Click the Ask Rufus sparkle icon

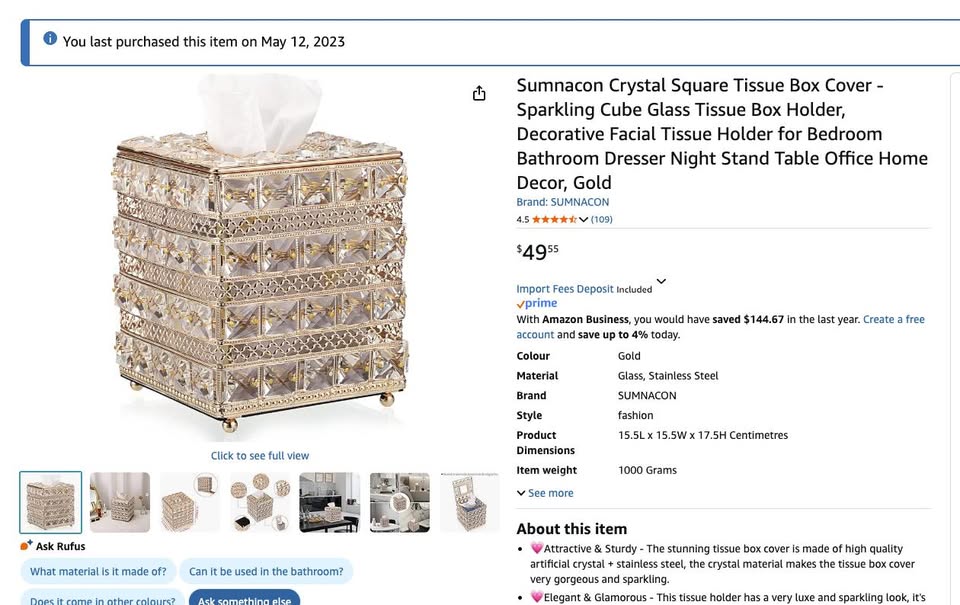coord(26,545)
